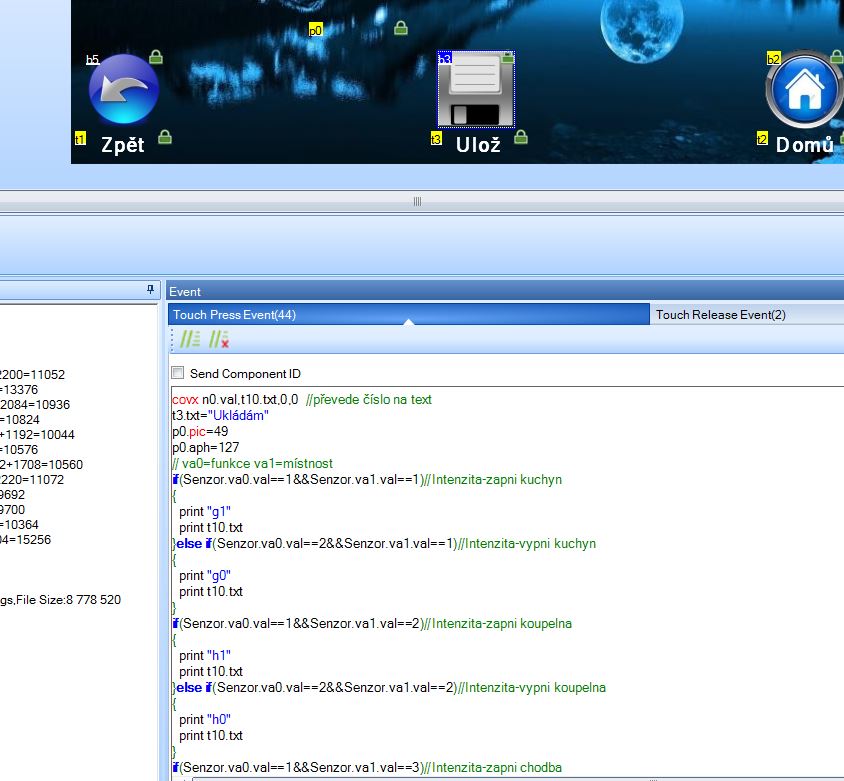Click the uncomment lines icon with red X

point(219,340)
